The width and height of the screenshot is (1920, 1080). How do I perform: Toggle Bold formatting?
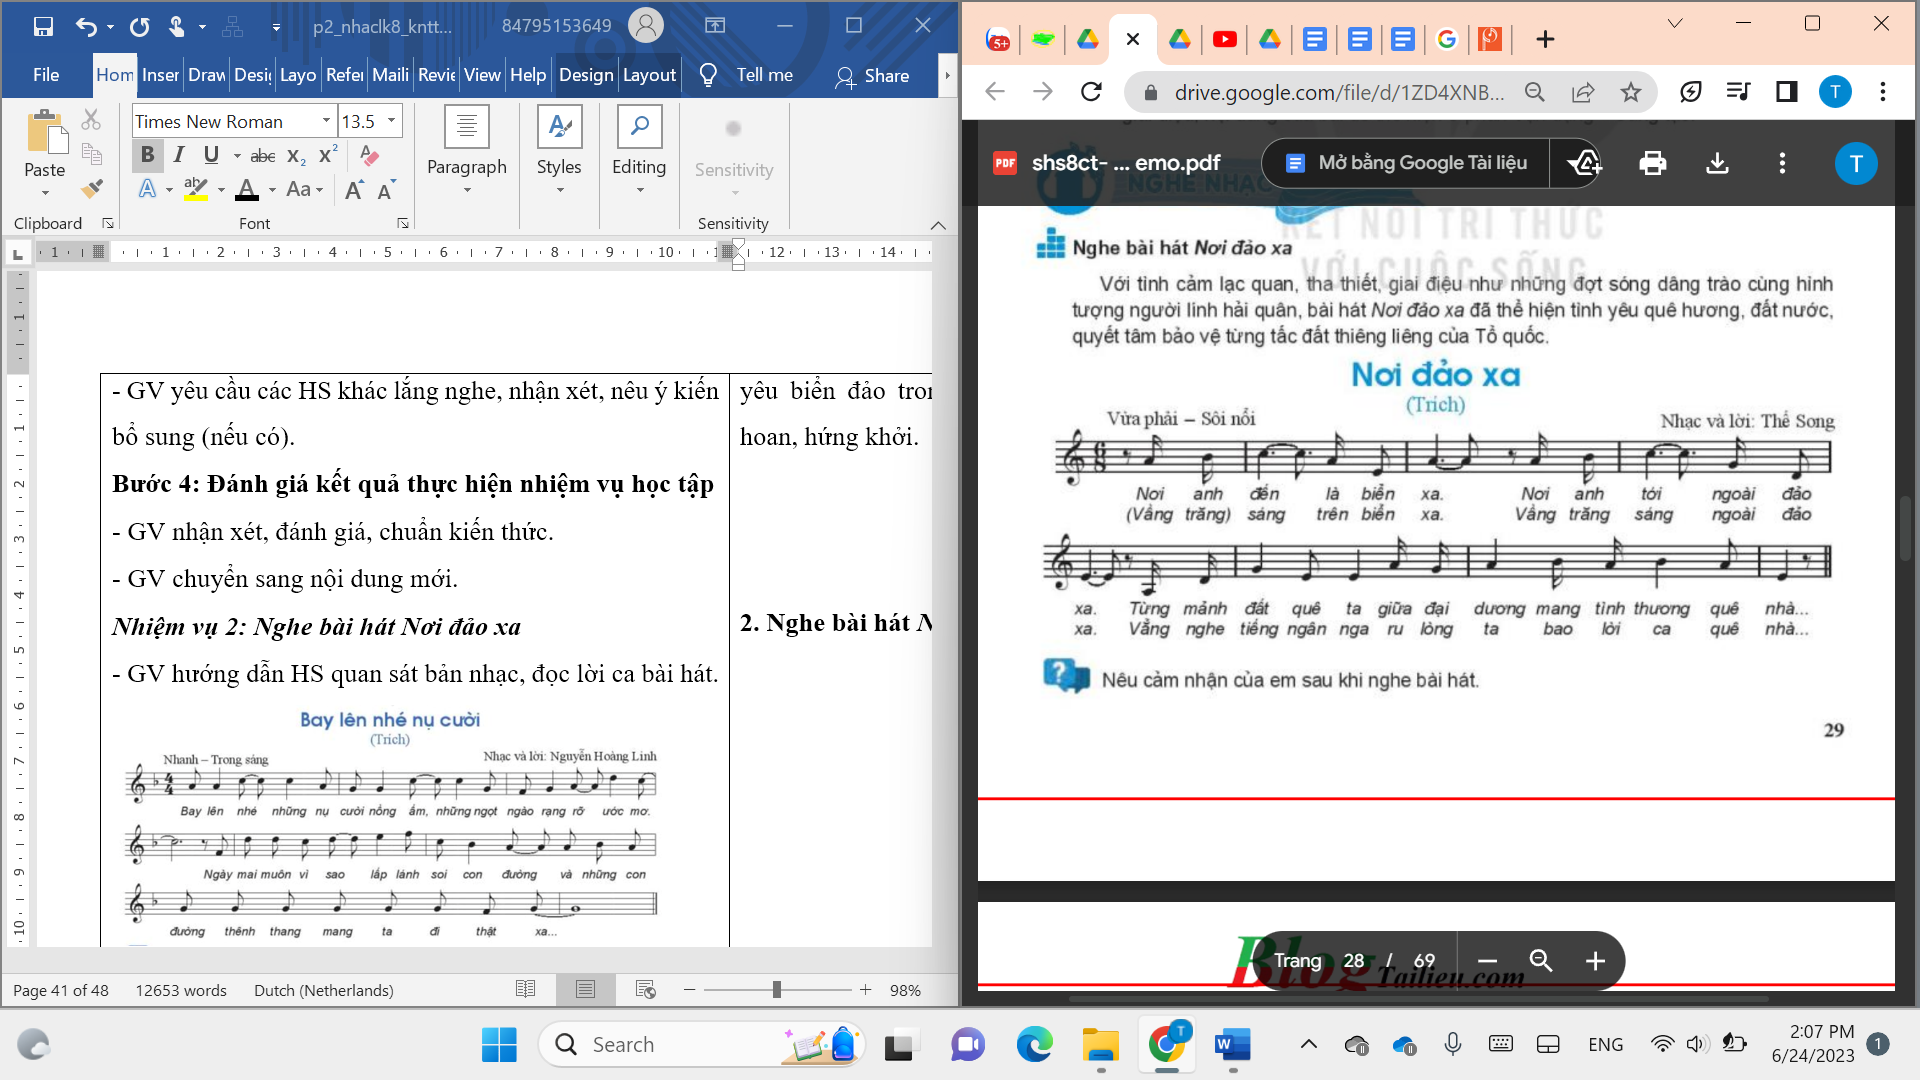pos(147,155)
